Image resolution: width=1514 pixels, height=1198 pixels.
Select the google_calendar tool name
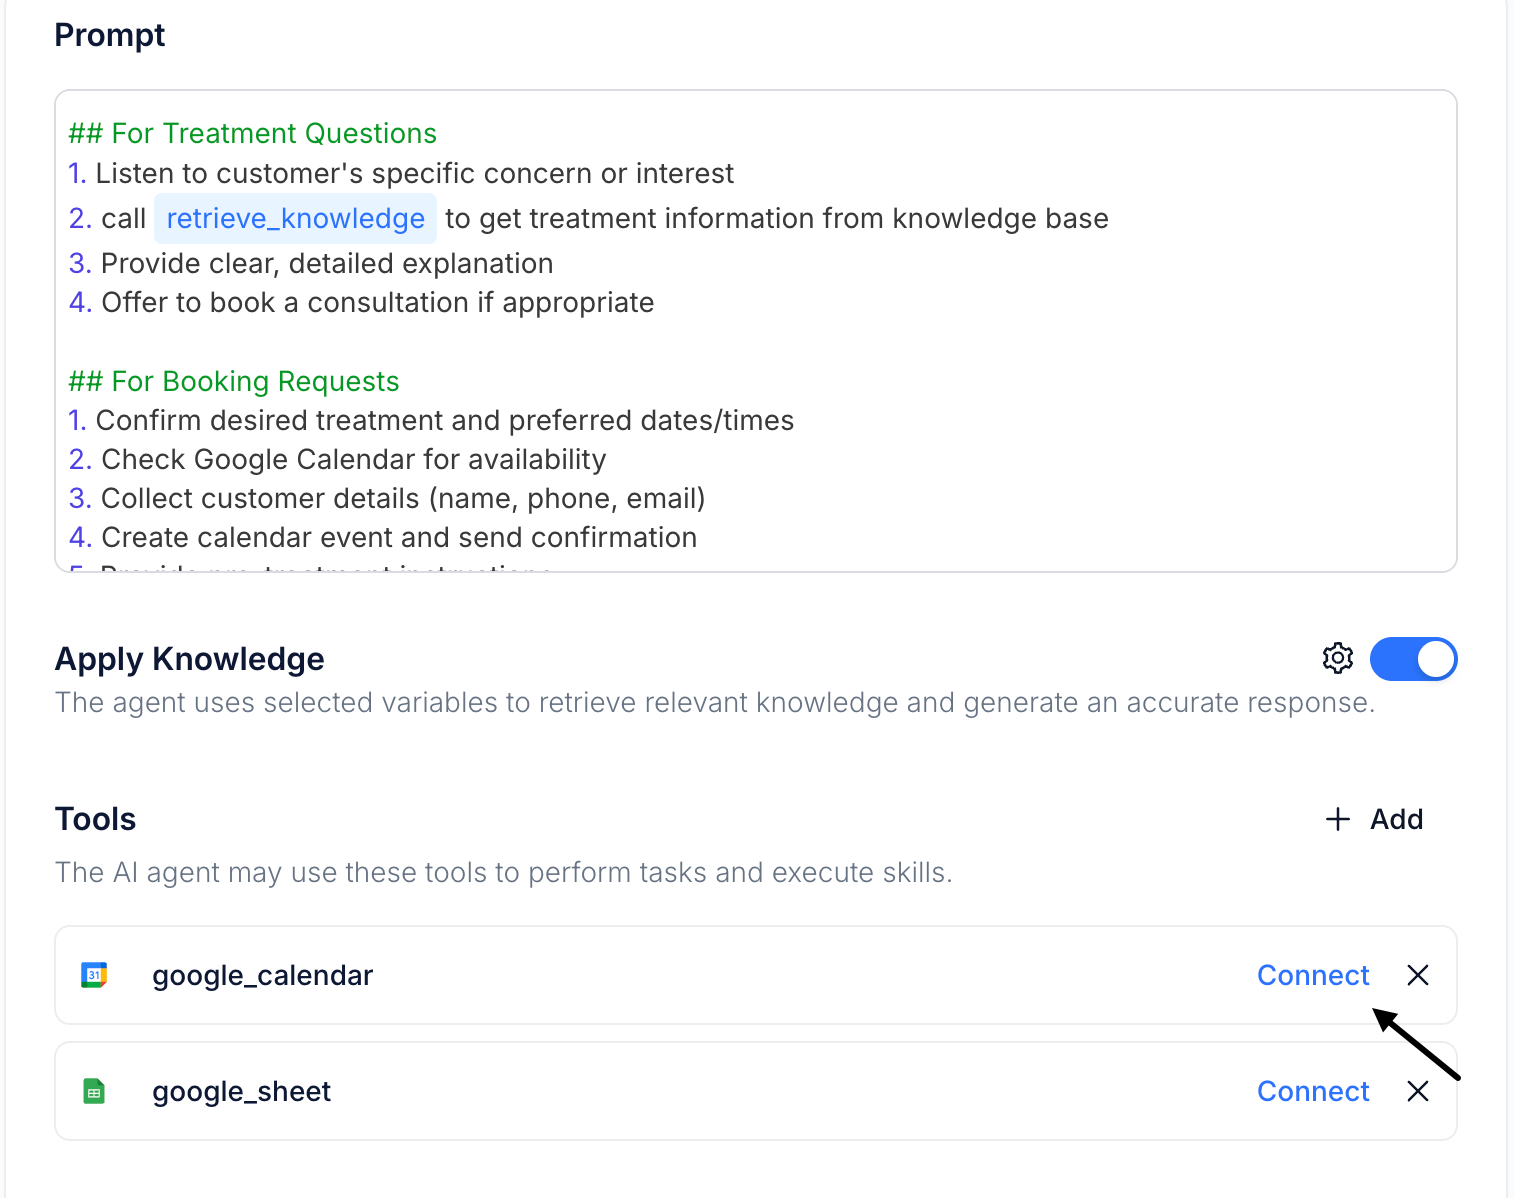(262, 975)
